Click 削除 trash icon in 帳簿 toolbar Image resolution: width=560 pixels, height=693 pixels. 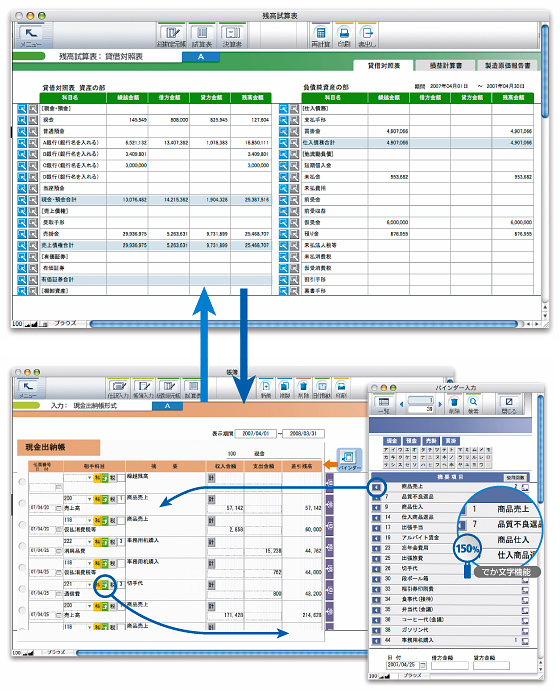coord(303,389)
